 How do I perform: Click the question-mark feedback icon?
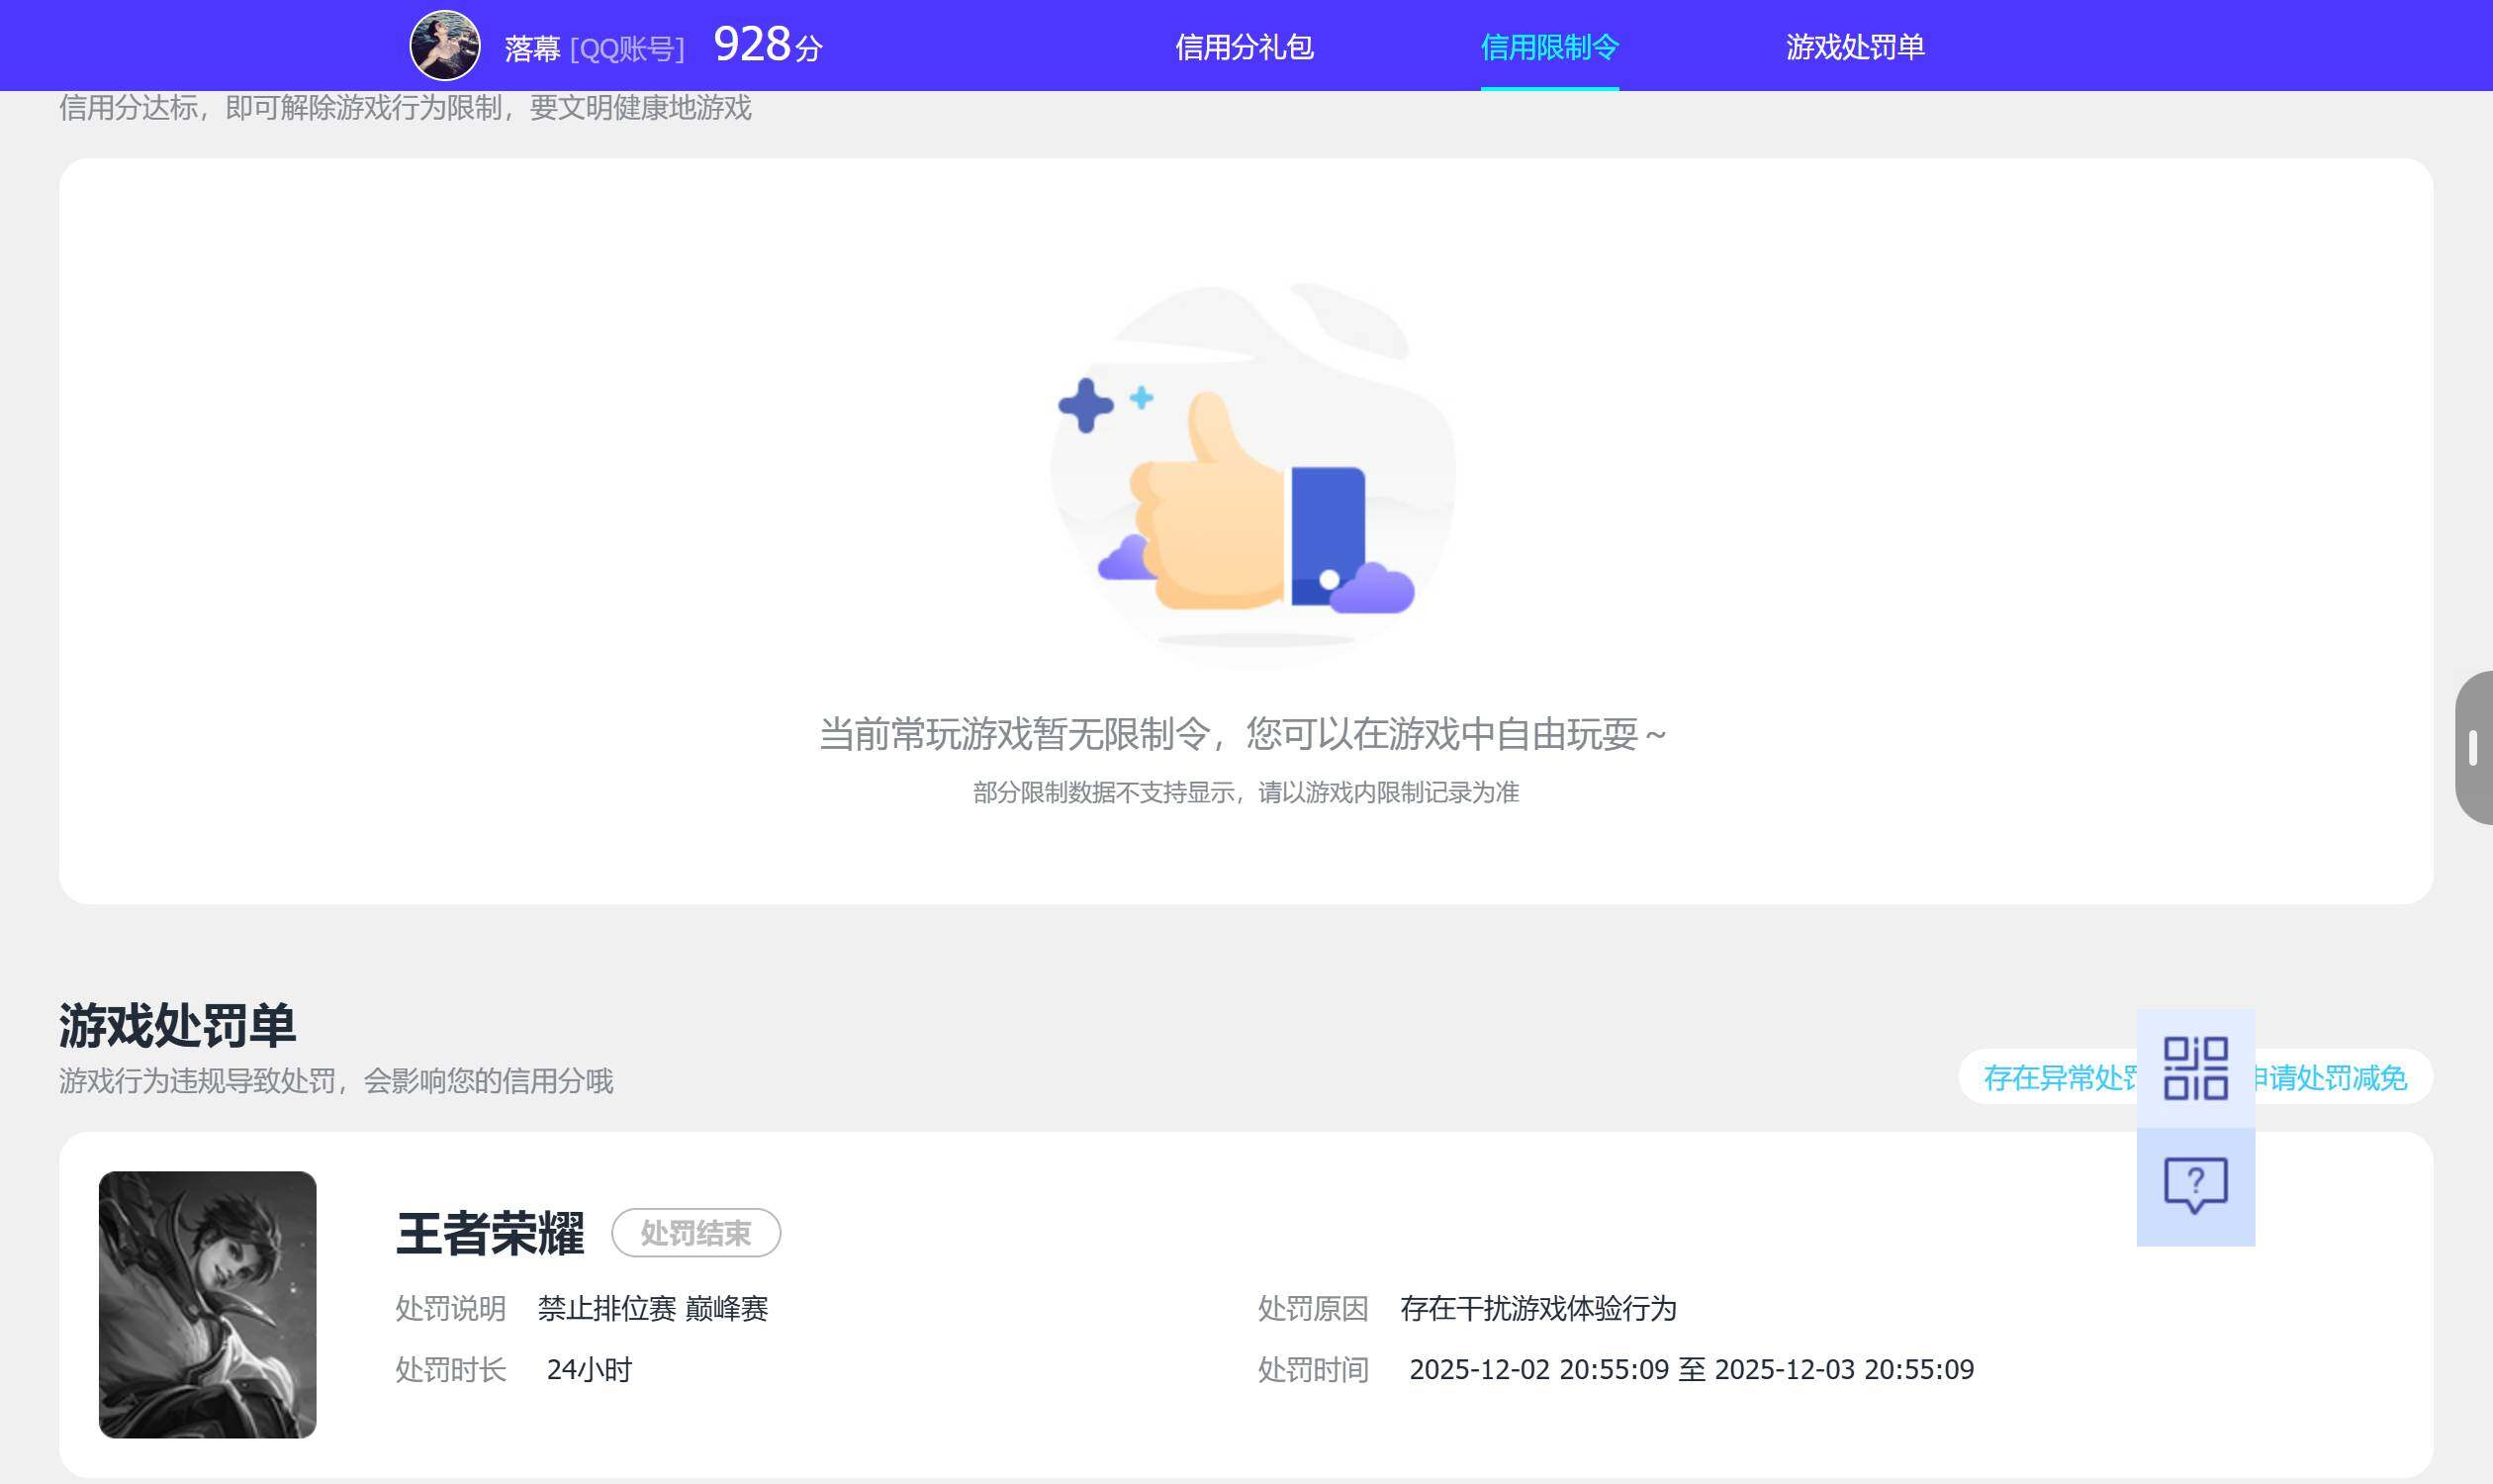click(x=2195, y=1185)
